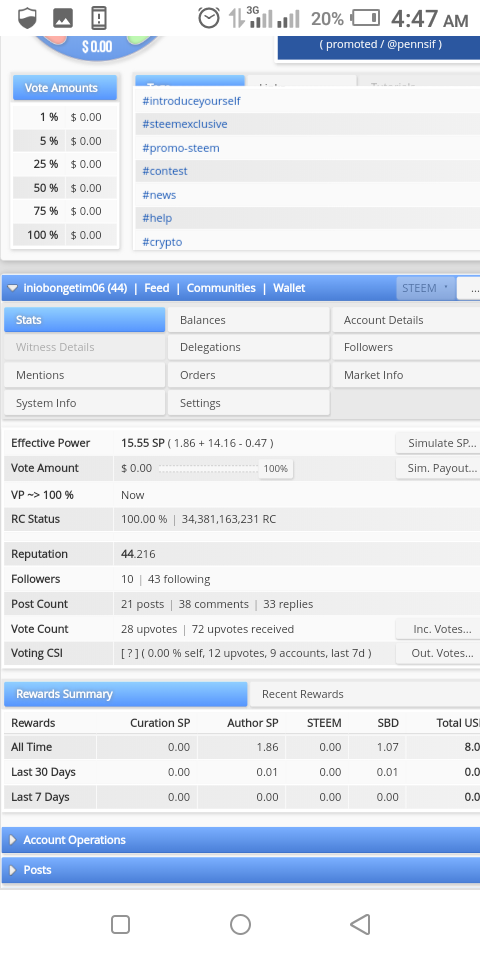This screenshot has width=480, height=960.
Task: Click the Out. Votes... button
Action: [x=438, y=653]
